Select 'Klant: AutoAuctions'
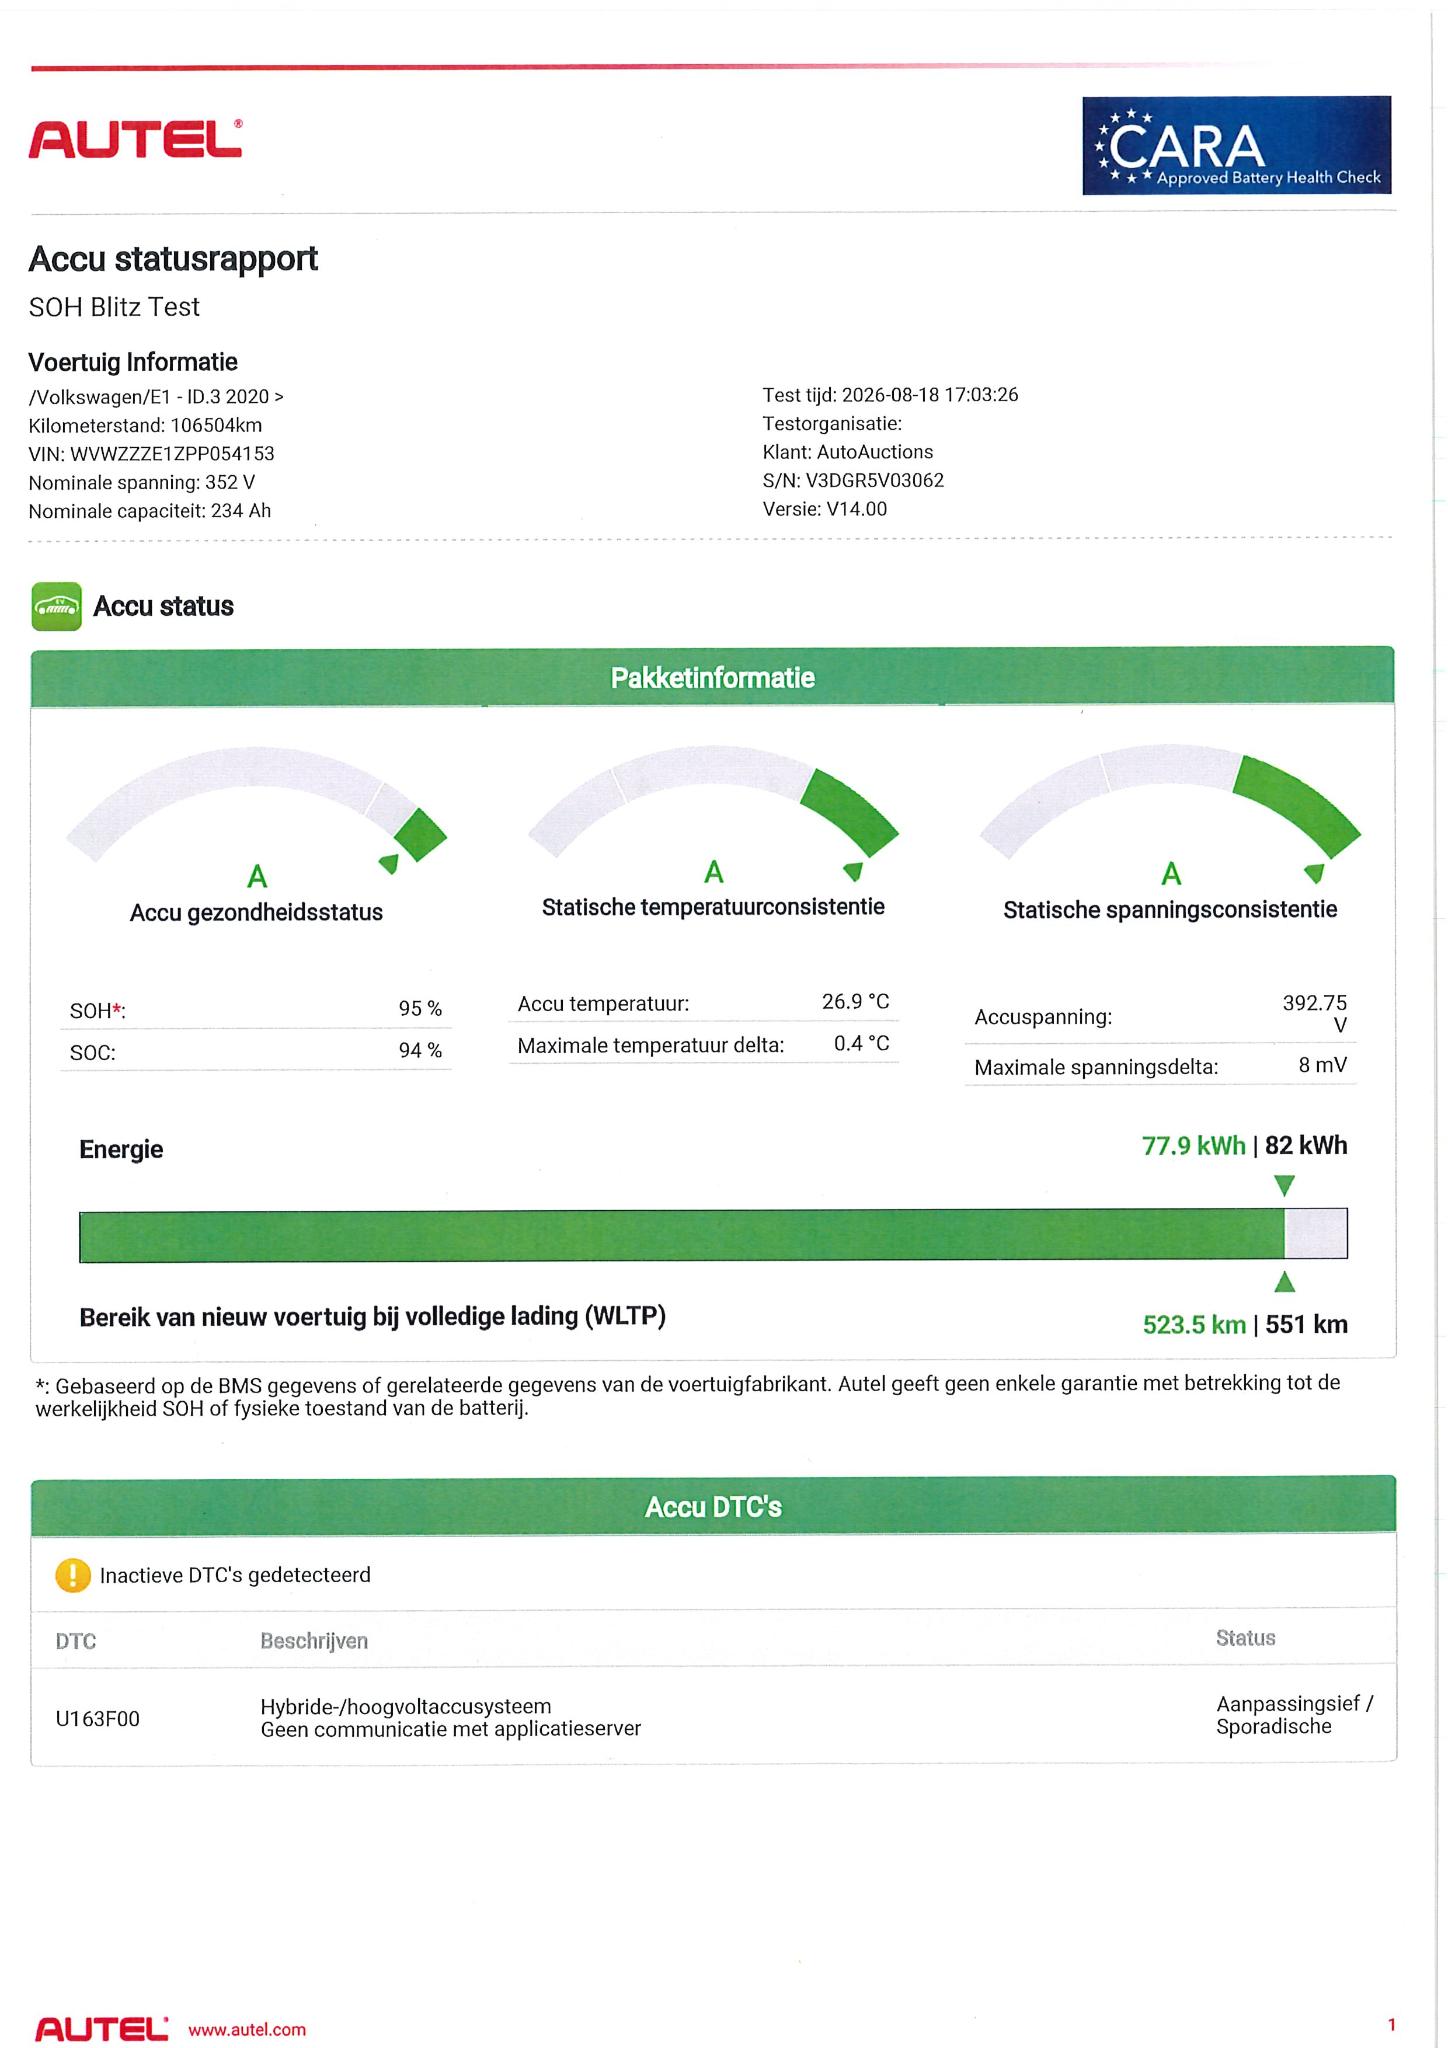The width and height of the screenshot is (1448, 2048). (x=847, y=452)
